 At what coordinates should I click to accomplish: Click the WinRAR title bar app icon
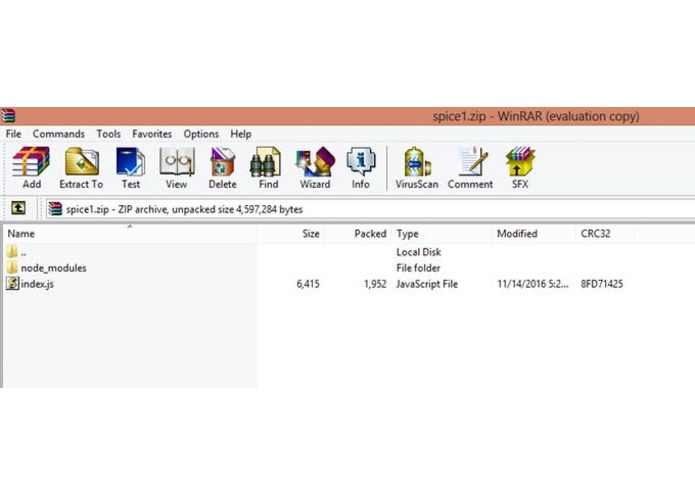[8, 116]
